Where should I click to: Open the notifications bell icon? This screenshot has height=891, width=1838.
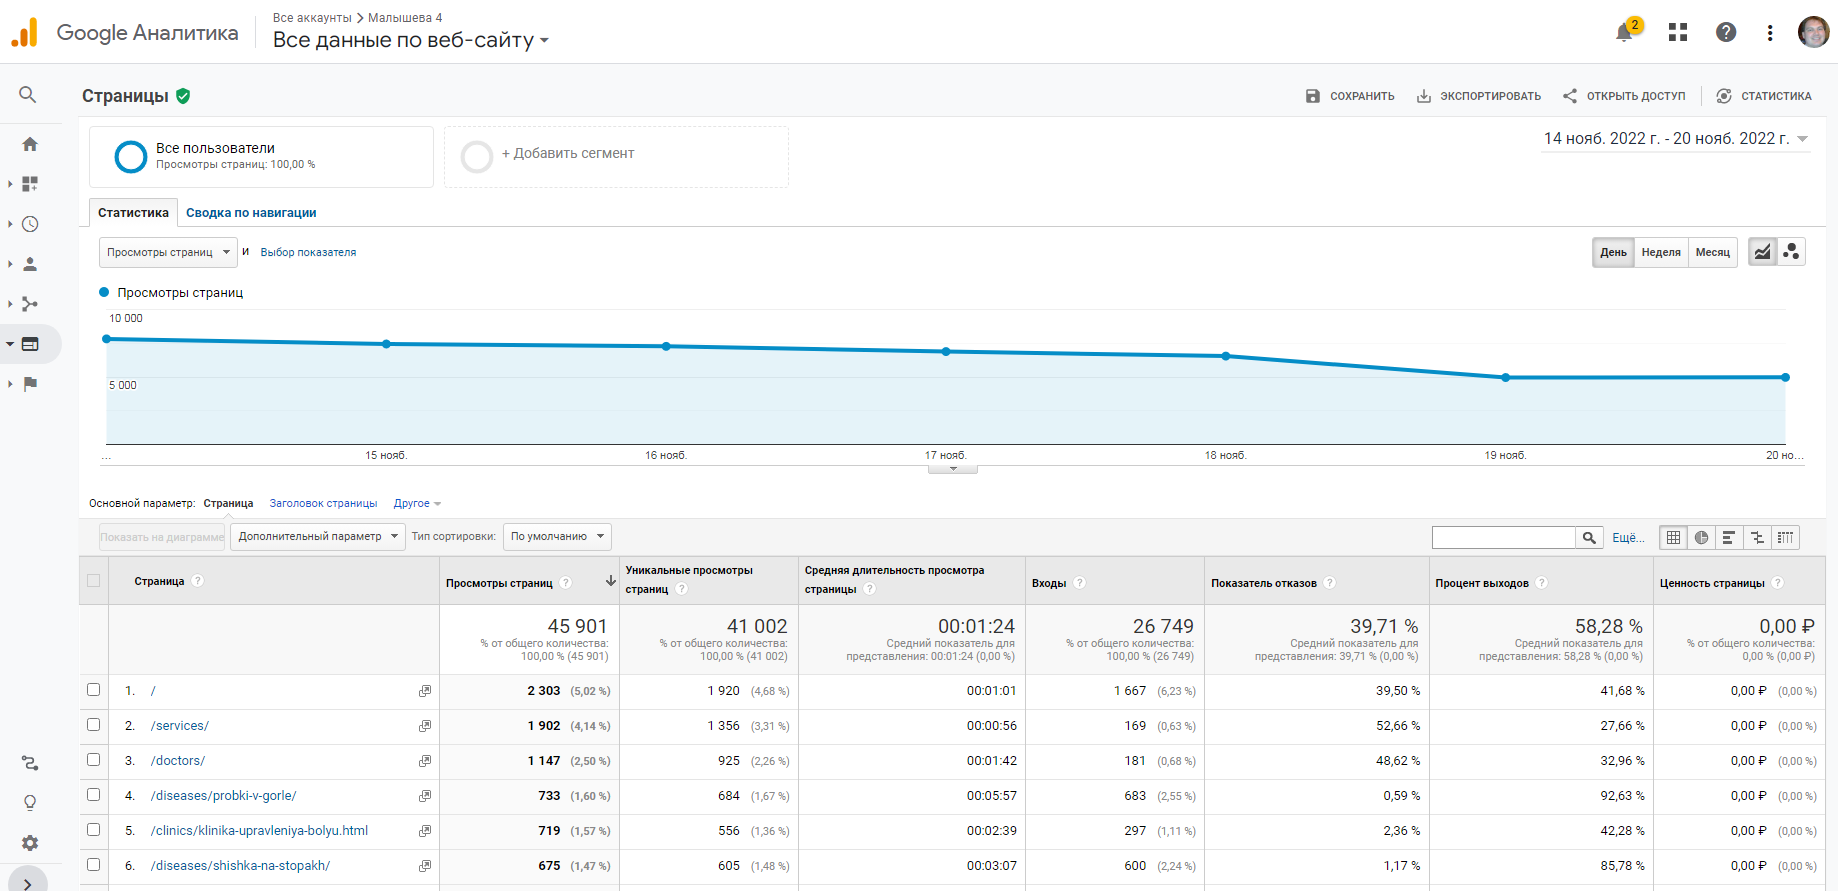coord(1624,33)
